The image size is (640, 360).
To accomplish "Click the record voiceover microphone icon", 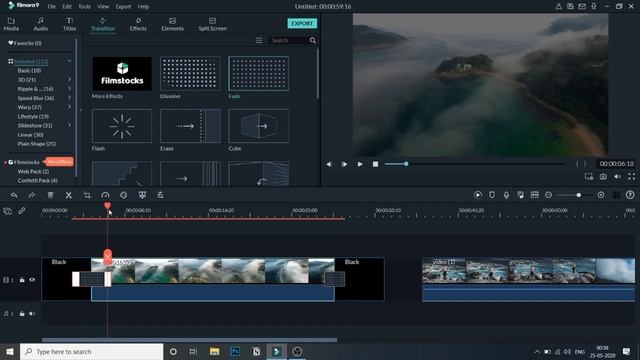I will [506, 195].
